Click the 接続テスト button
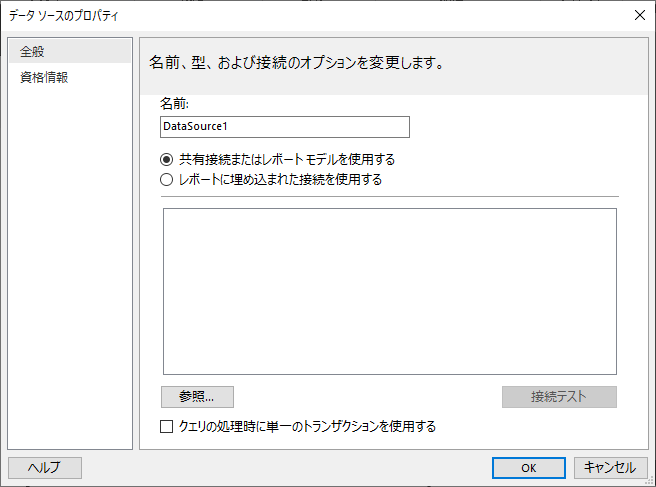656x487 pixels. 559,396
